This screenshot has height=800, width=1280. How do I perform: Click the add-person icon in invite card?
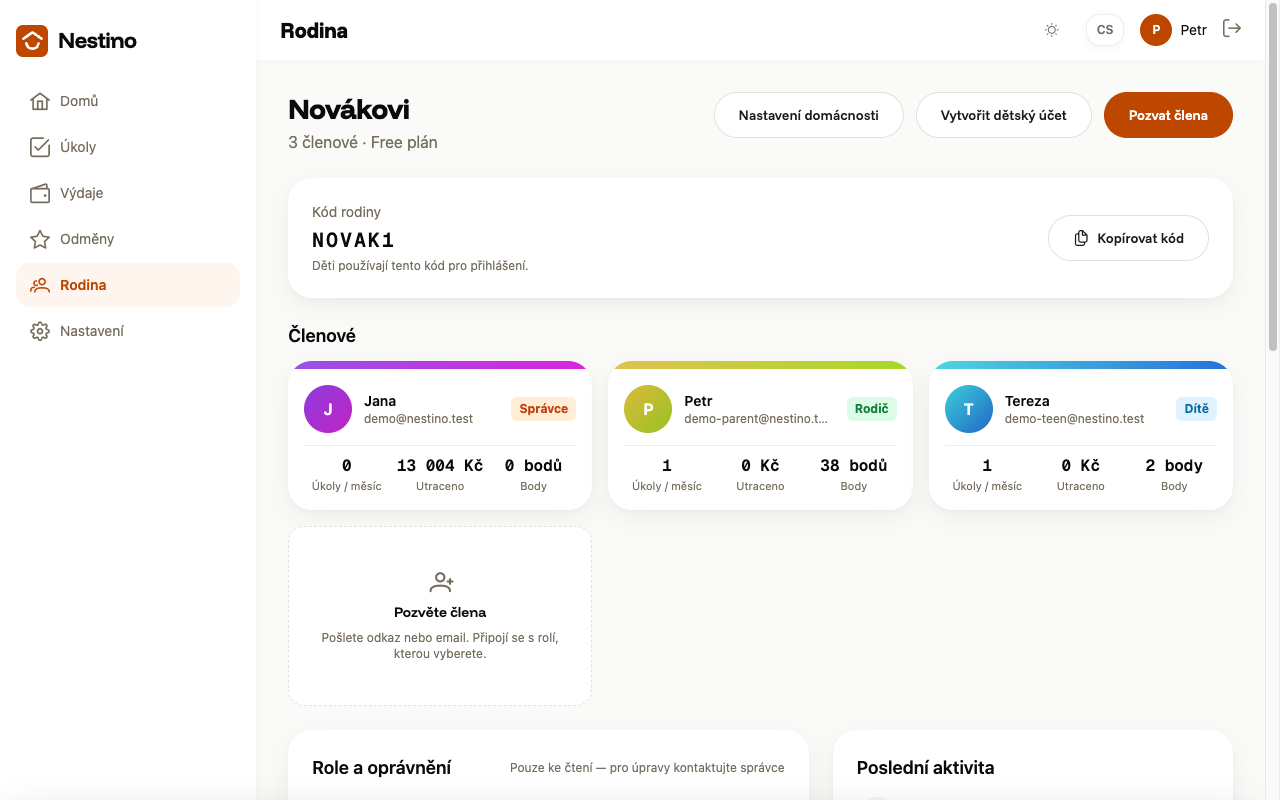coord(441,581)
